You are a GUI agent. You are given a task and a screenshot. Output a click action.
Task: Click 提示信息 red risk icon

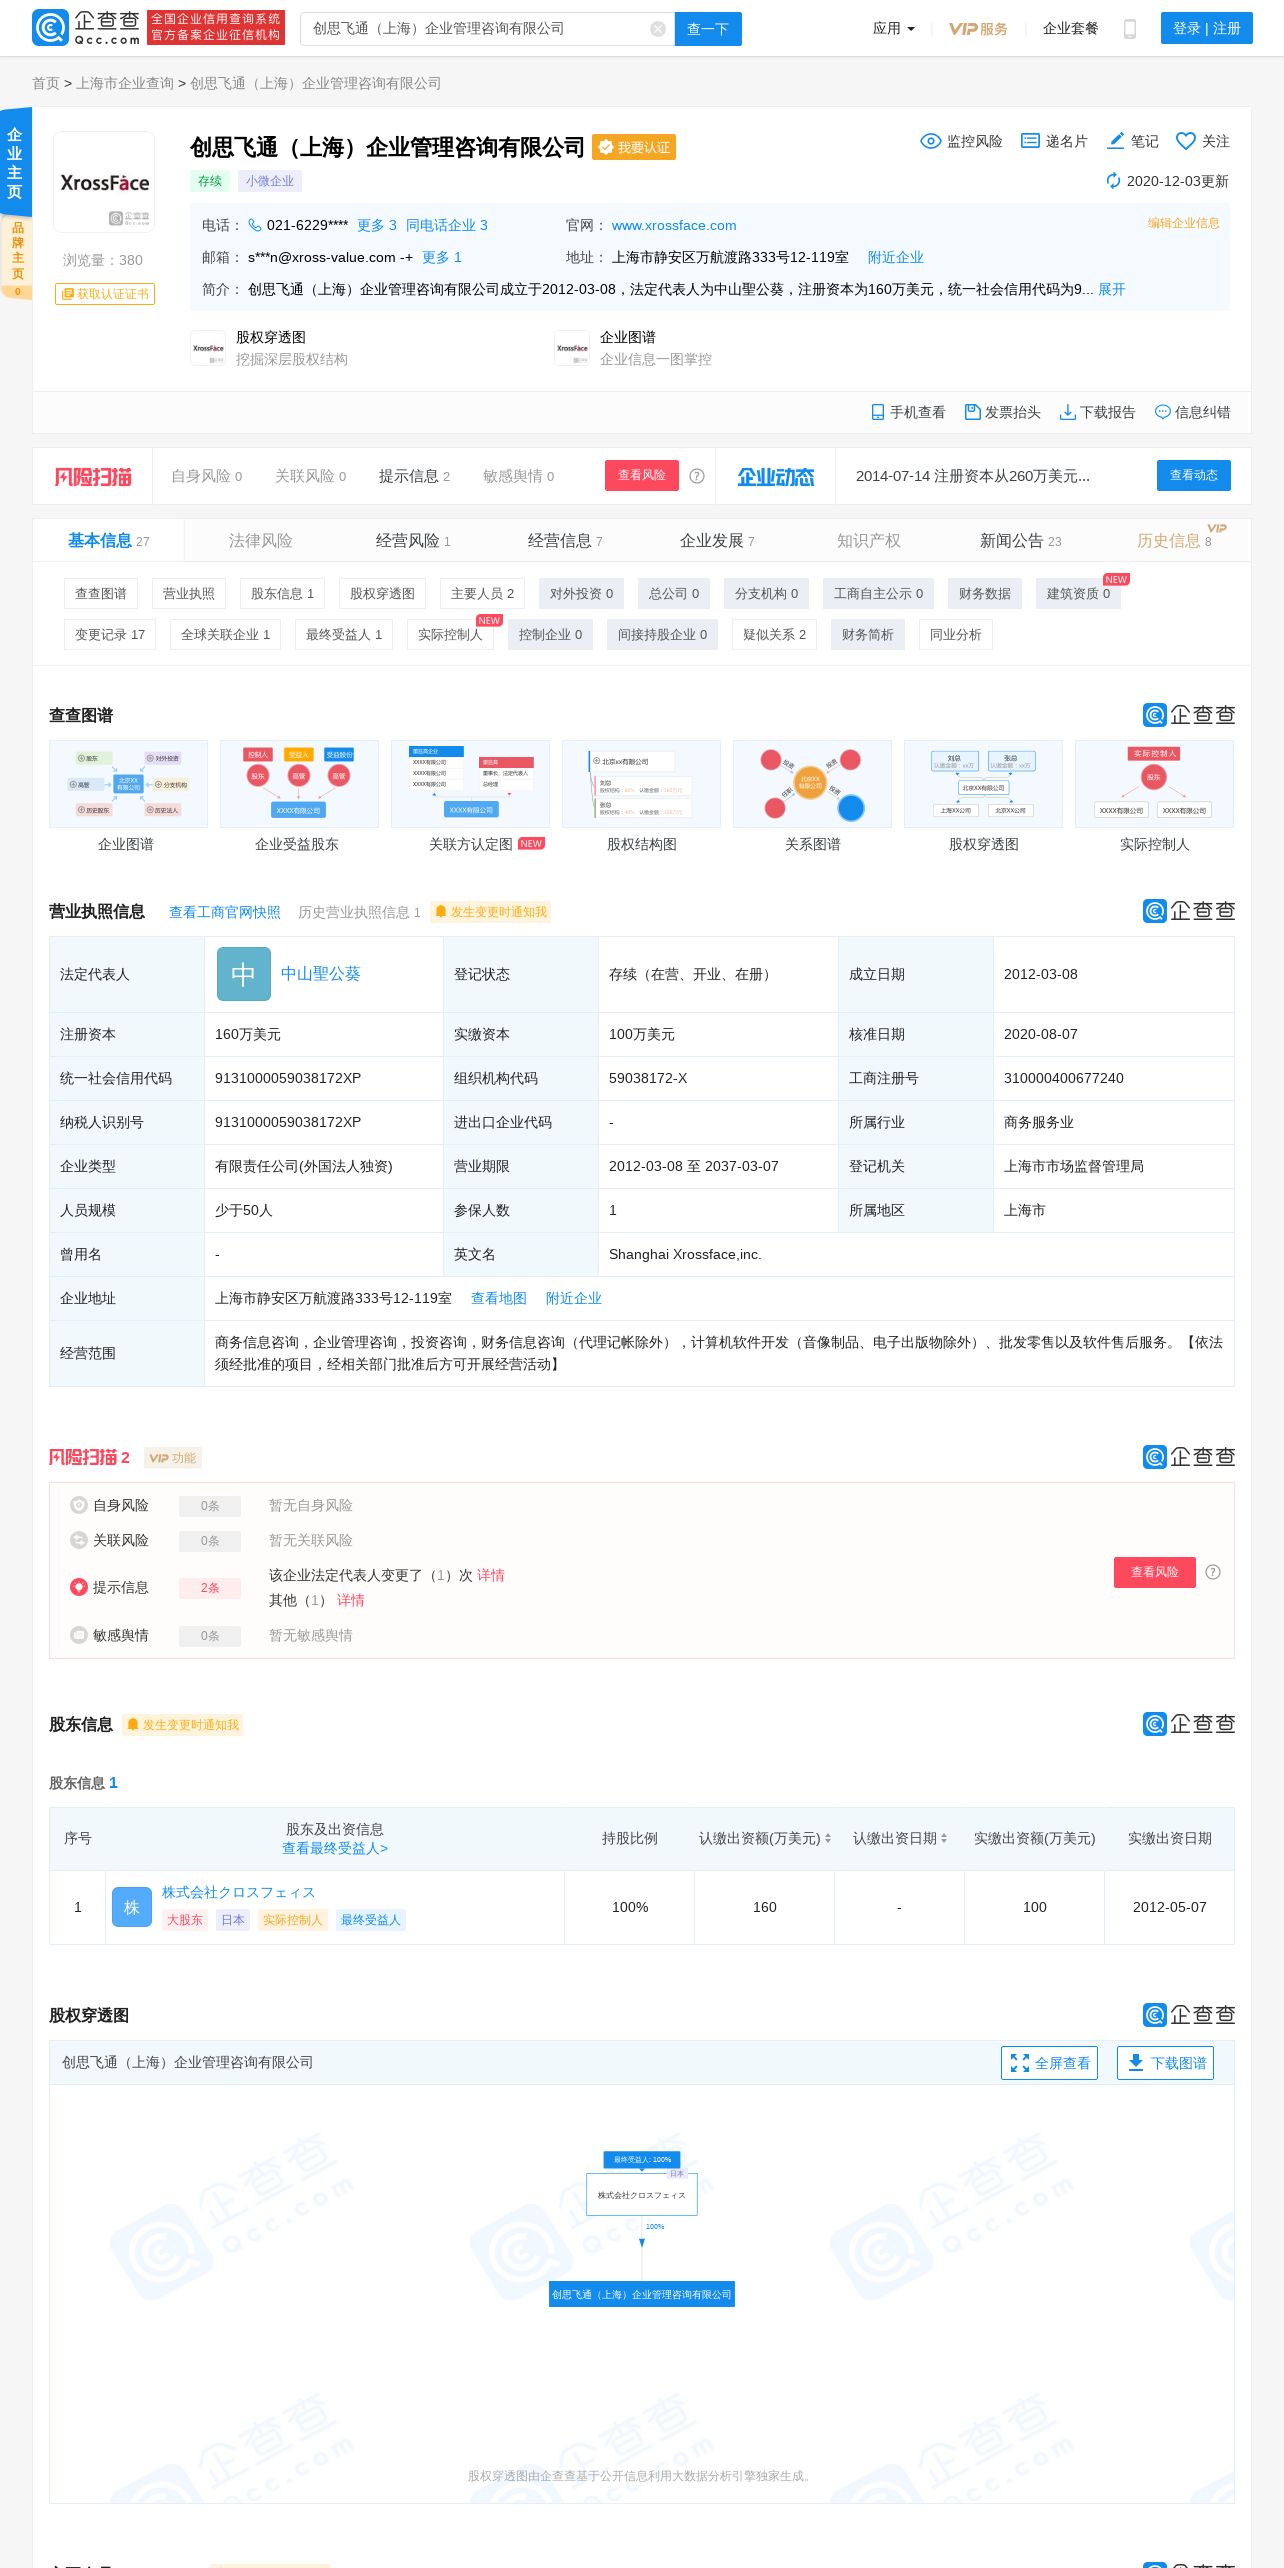click(79, 1587)
